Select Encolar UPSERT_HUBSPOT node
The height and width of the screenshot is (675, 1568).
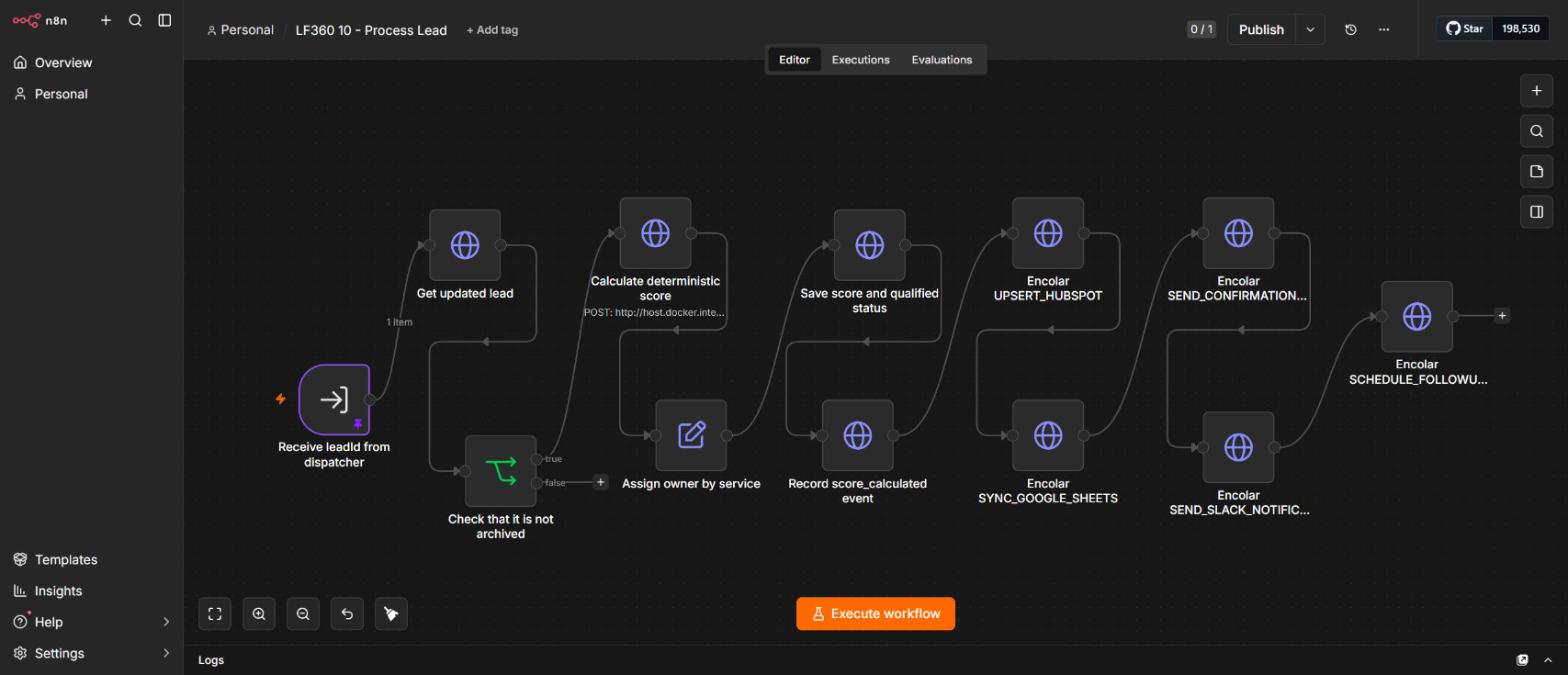1048,233
